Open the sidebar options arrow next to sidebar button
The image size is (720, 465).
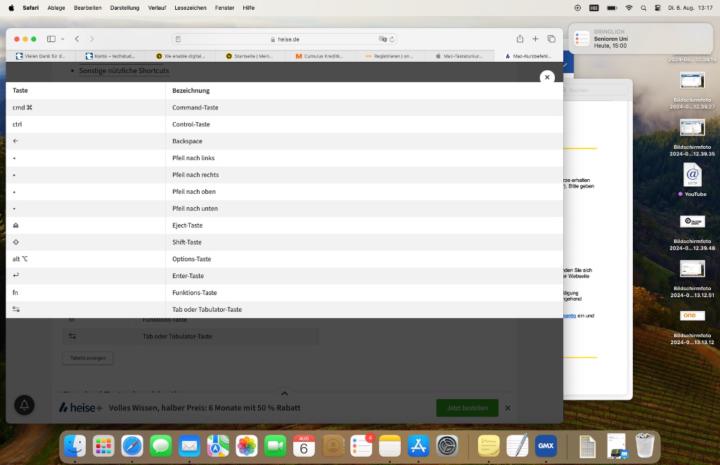62,39
